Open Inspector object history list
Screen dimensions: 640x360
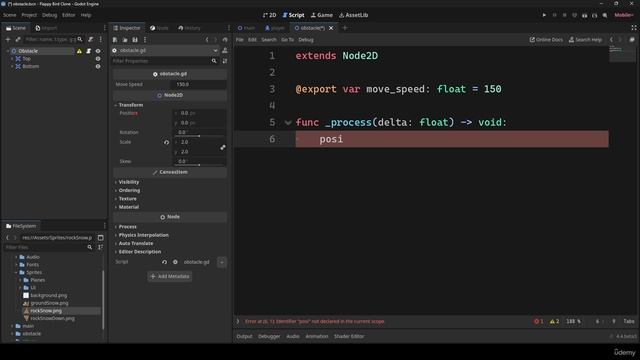point(225,40)
